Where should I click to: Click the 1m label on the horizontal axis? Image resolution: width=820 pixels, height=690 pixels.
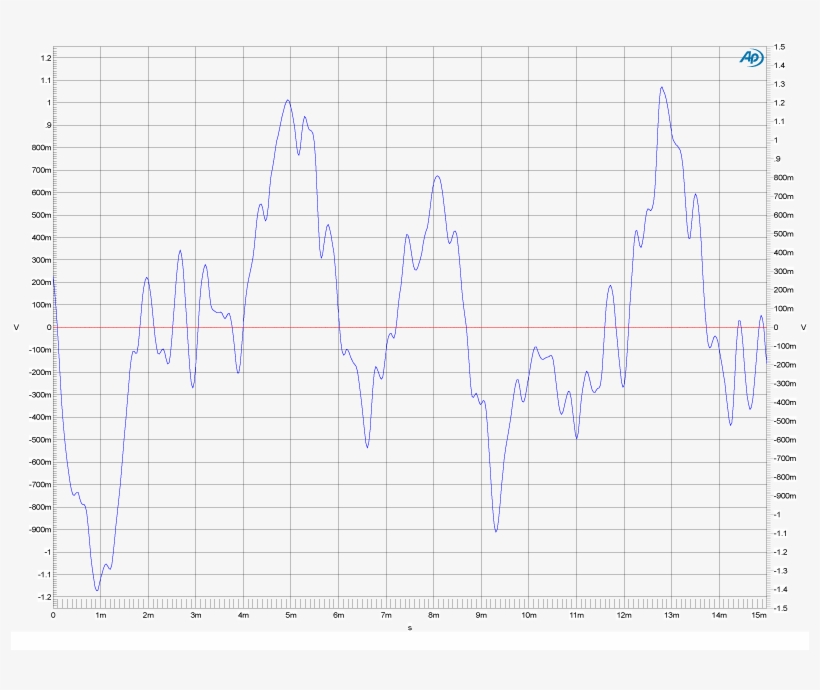101,616
